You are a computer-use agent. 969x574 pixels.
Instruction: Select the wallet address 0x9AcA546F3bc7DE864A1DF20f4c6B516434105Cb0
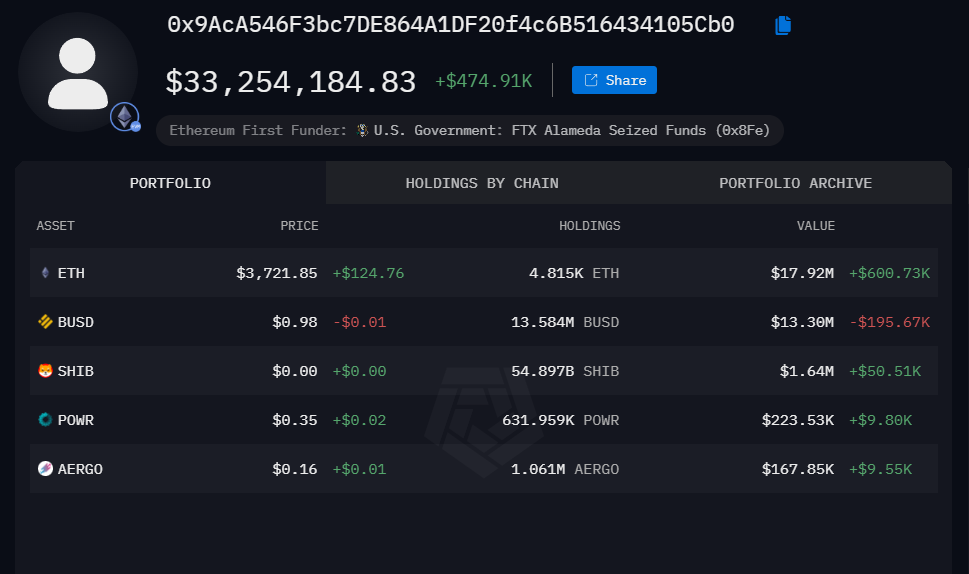[451, 25]
